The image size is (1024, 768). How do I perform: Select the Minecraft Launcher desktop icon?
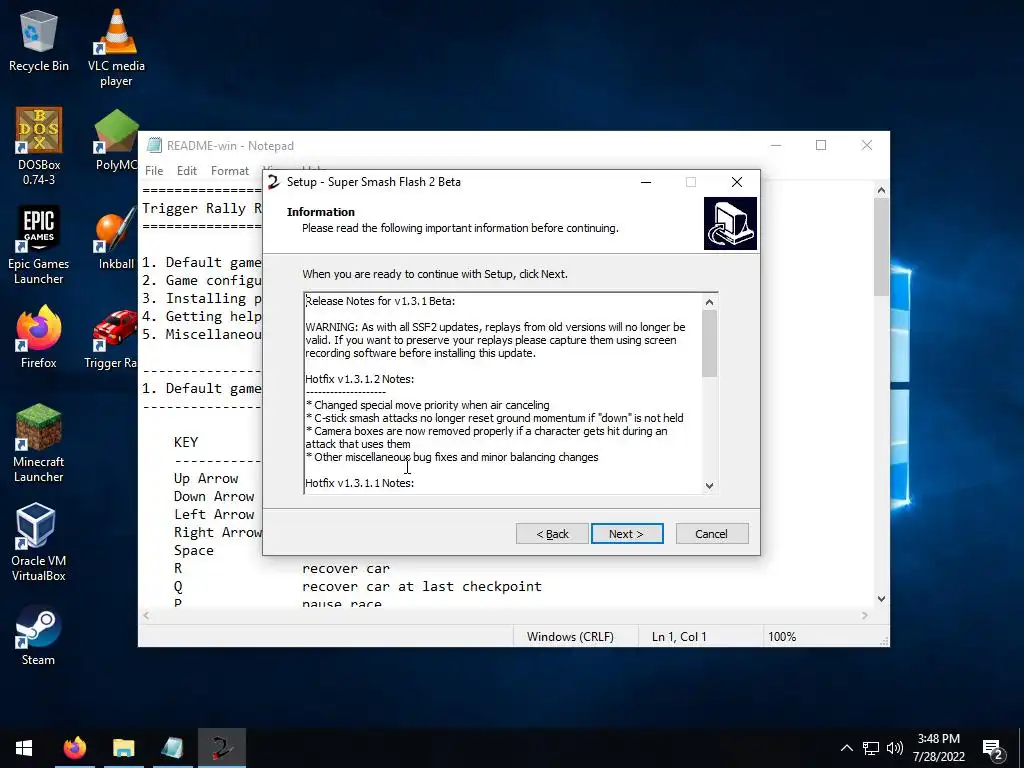click(39, 443)
